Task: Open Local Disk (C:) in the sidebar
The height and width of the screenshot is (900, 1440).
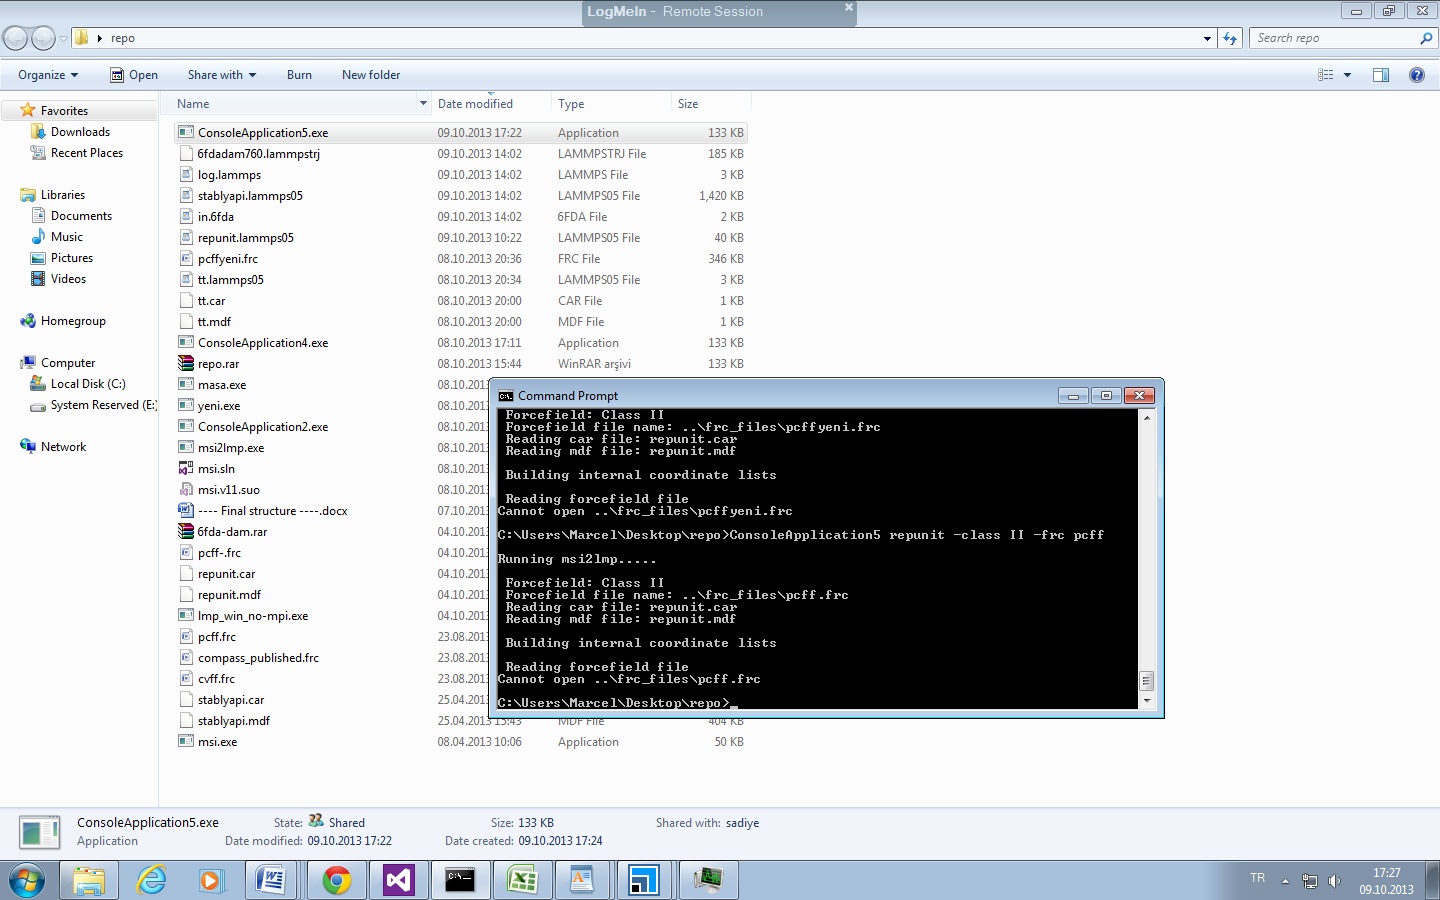Action: (88, 384)
